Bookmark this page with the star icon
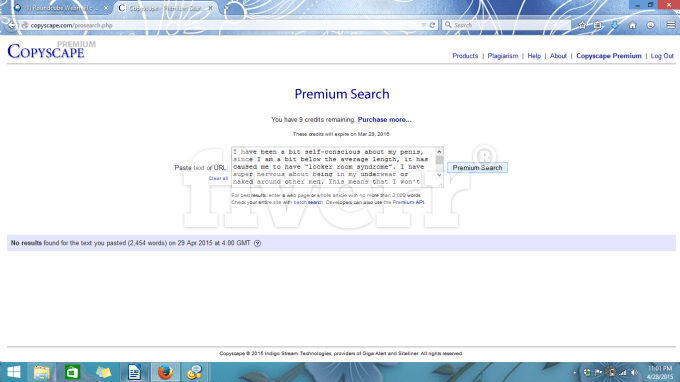 click(582, 25)
